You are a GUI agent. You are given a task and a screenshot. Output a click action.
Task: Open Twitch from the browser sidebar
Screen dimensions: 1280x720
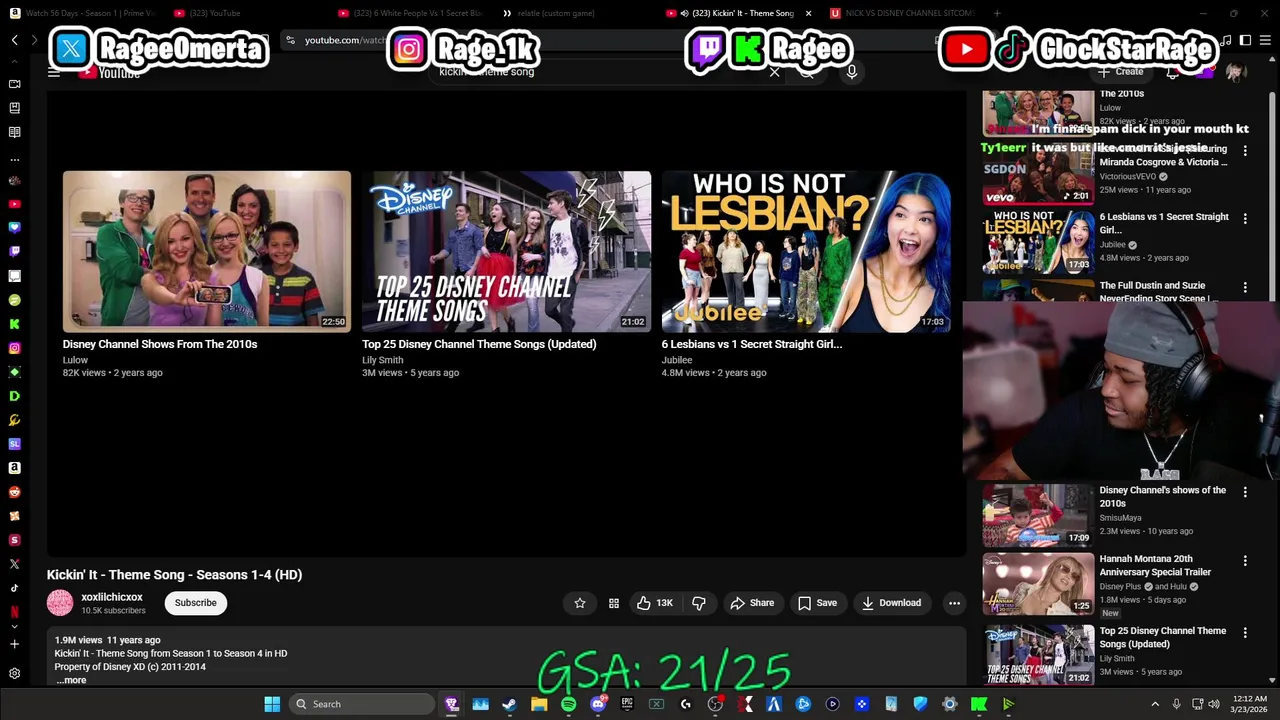tap(14, 252)
